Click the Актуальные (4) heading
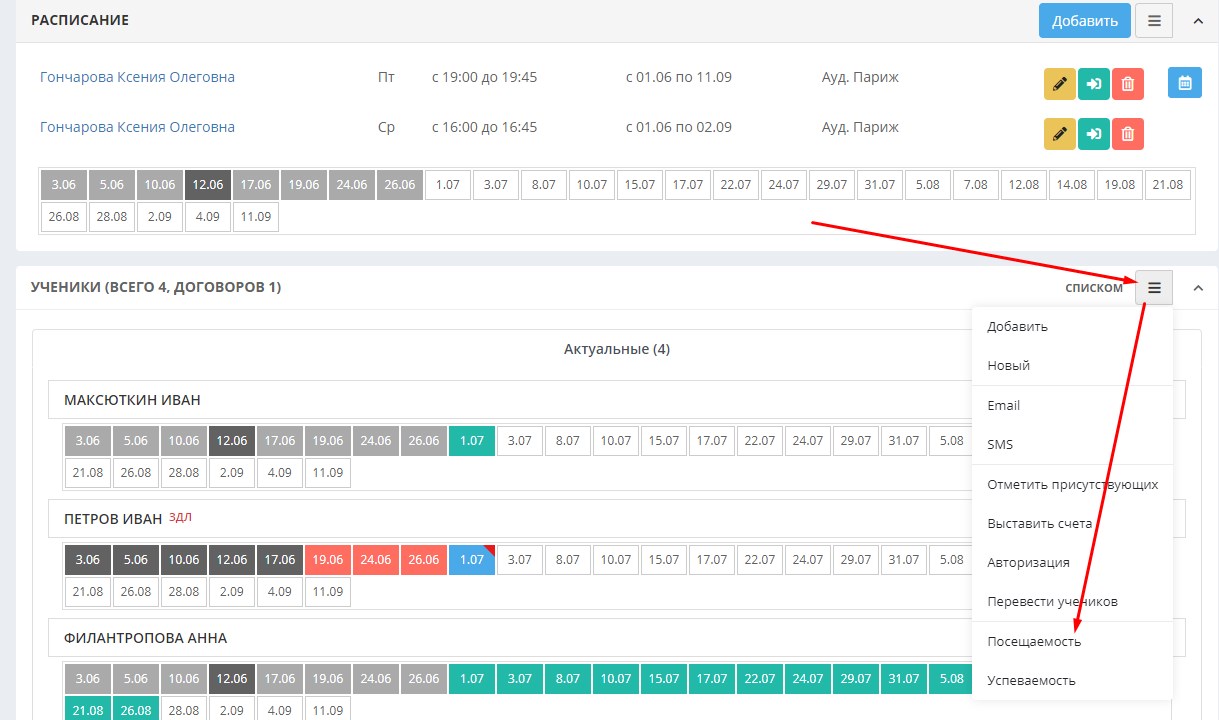This screenshot has width=1219, height=720. 617,350
